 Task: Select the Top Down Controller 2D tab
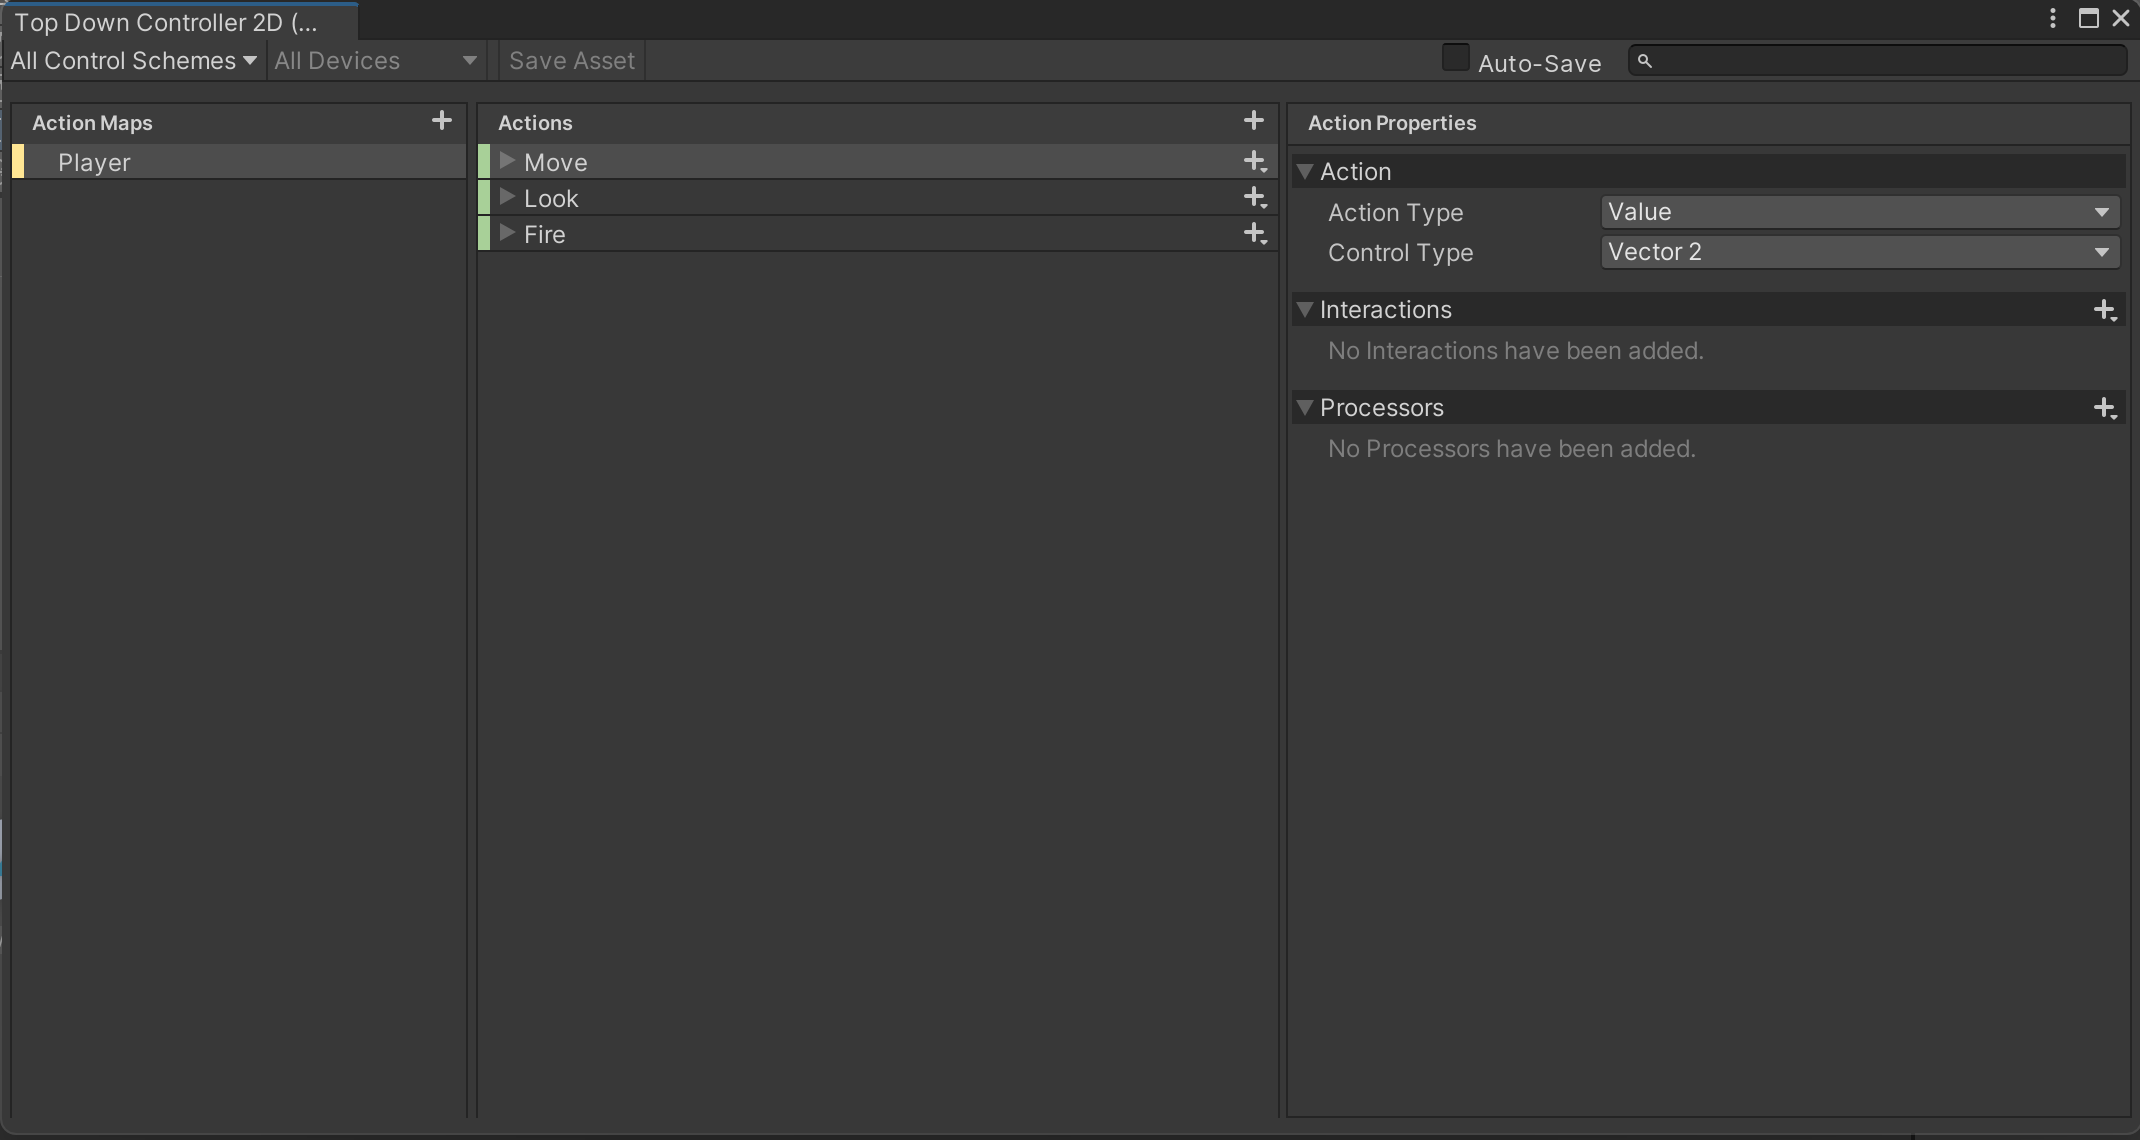point(165,22)
